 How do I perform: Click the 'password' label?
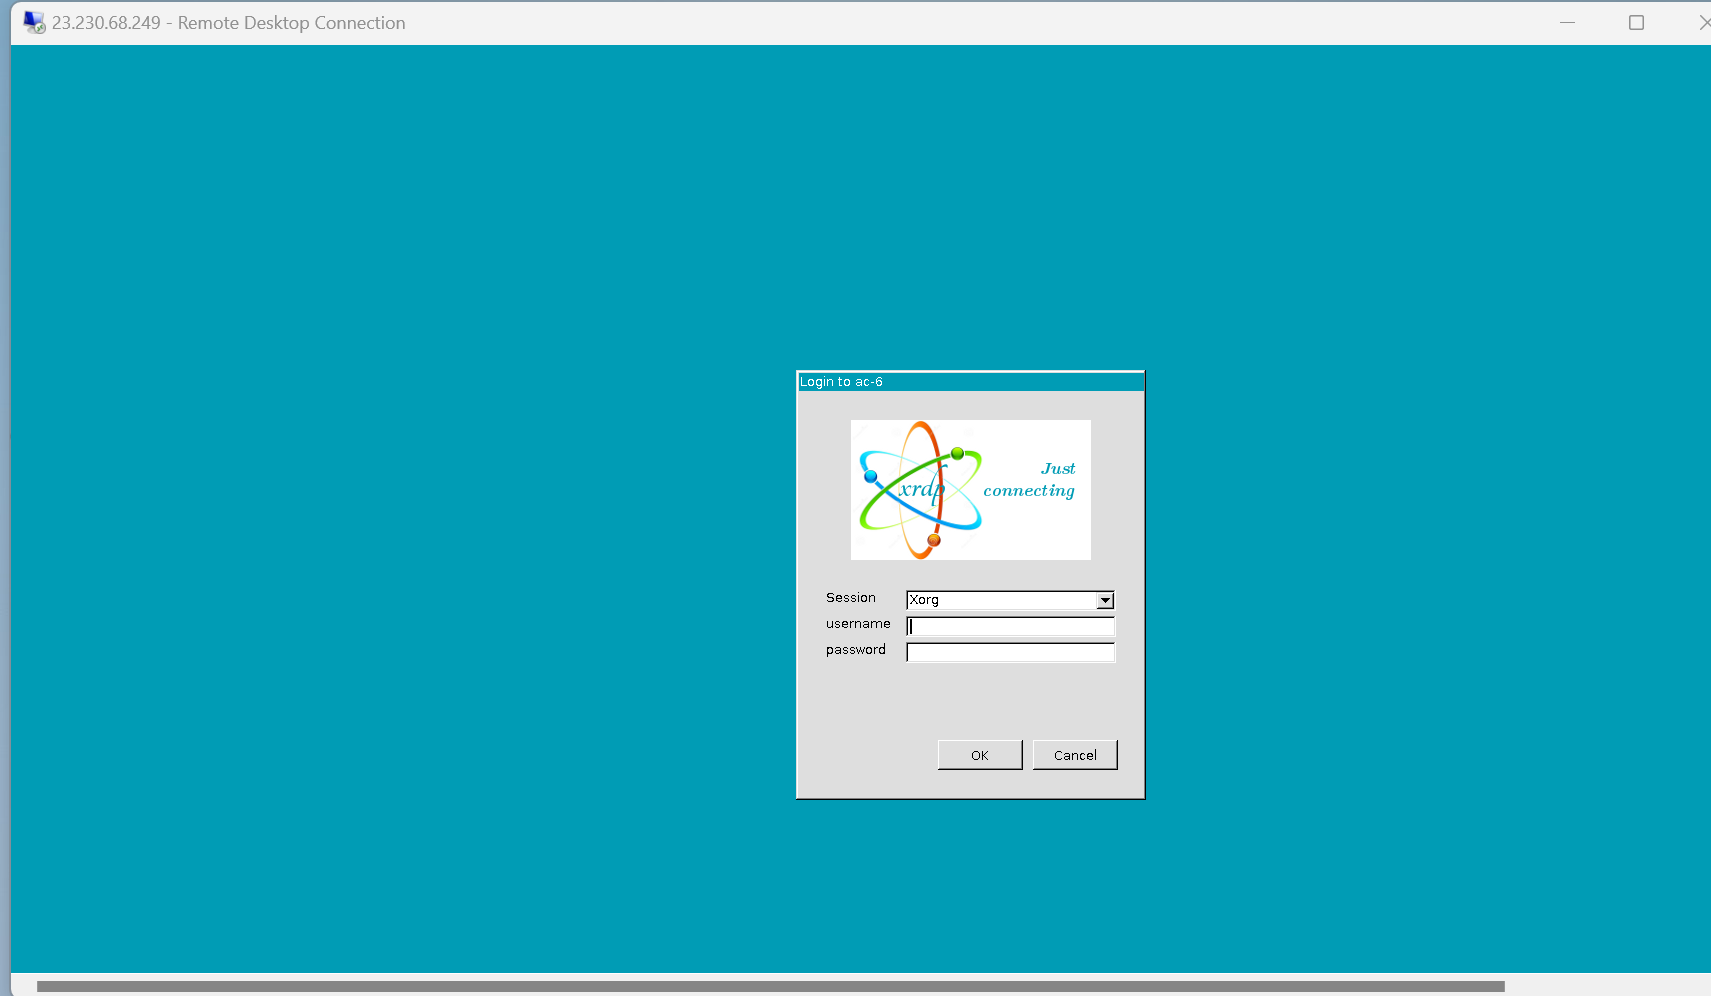coord(855,650)
